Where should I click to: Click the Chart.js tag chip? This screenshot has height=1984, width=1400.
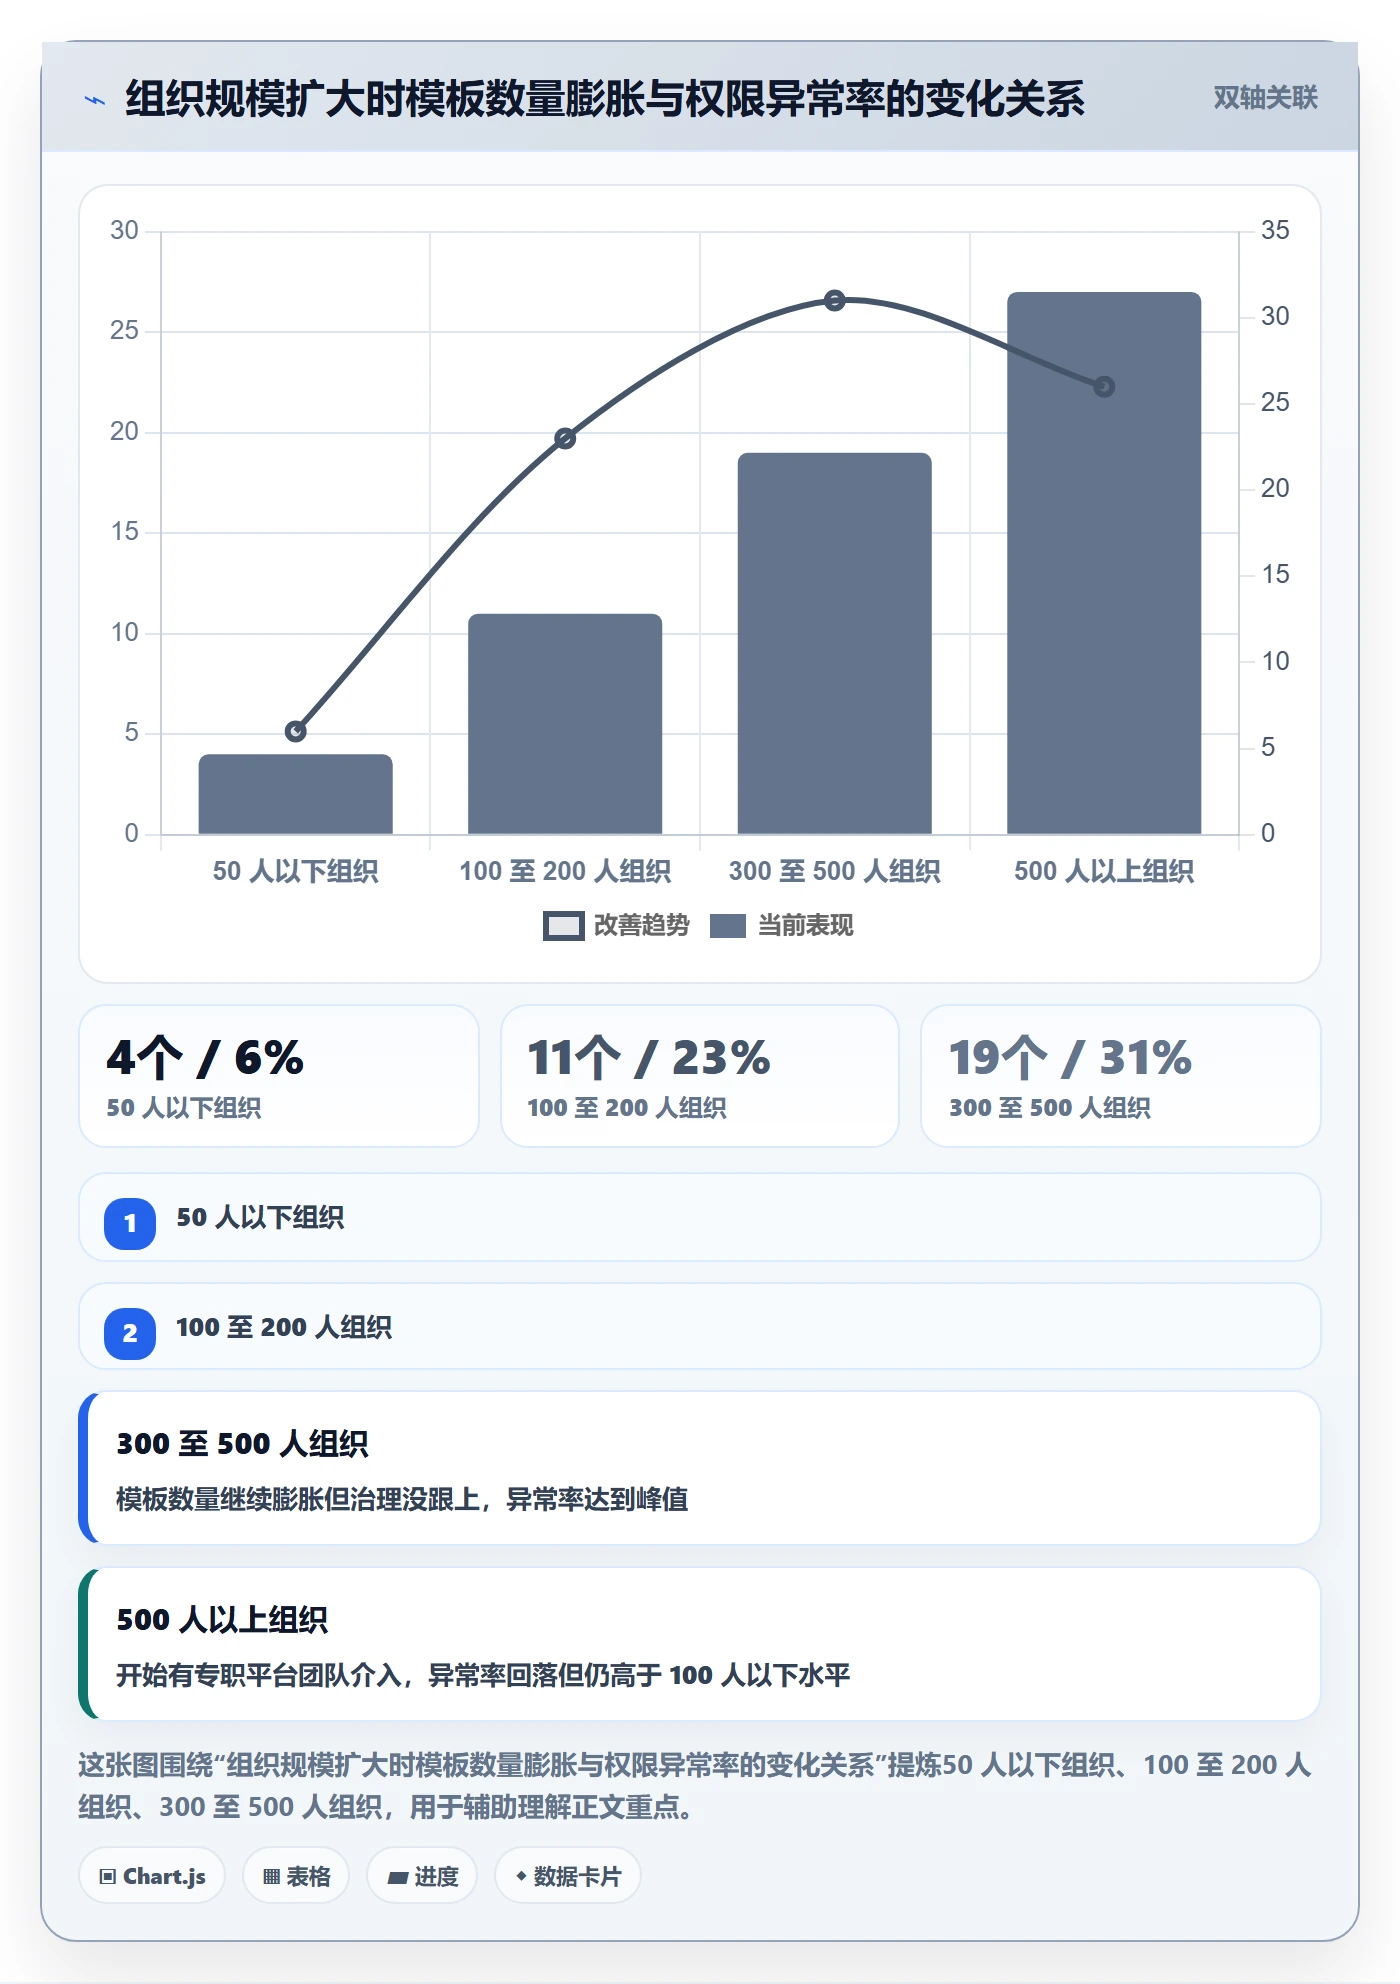152,1876
